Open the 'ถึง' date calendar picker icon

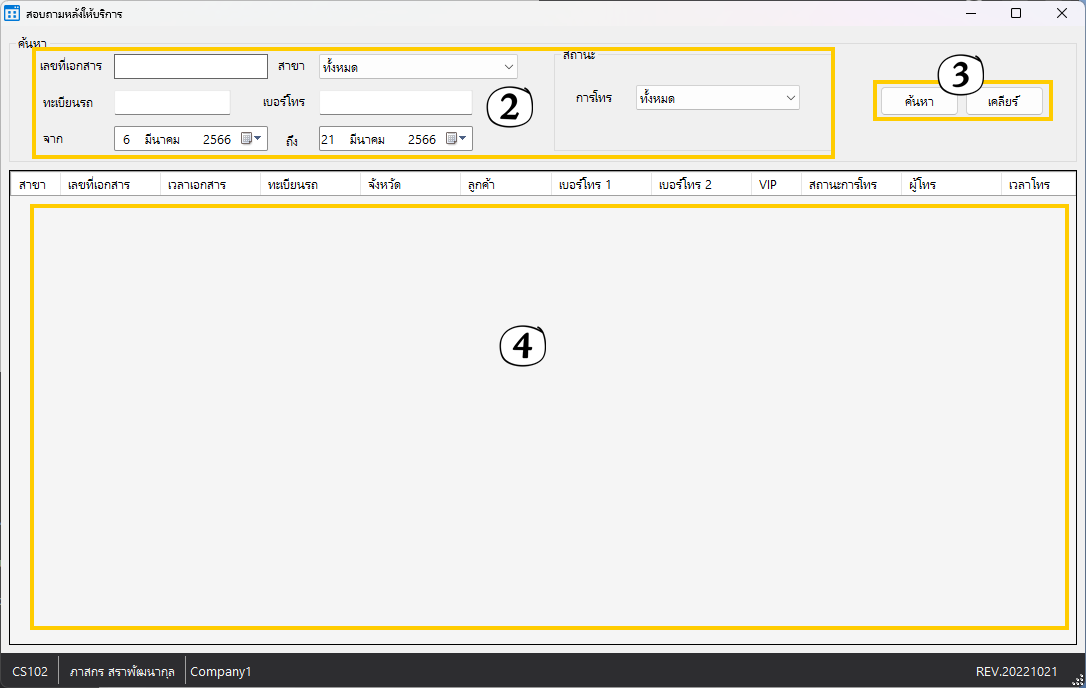click(456, 139)
